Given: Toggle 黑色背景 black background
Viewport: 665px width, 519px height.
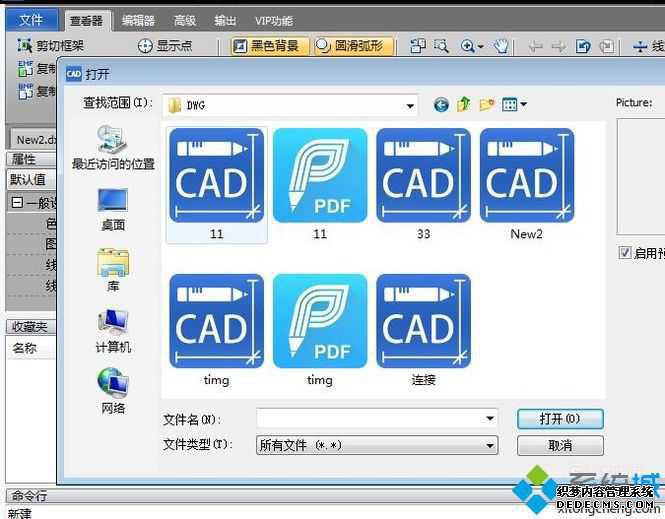Looking at the screenshot, I should point(269,45).
